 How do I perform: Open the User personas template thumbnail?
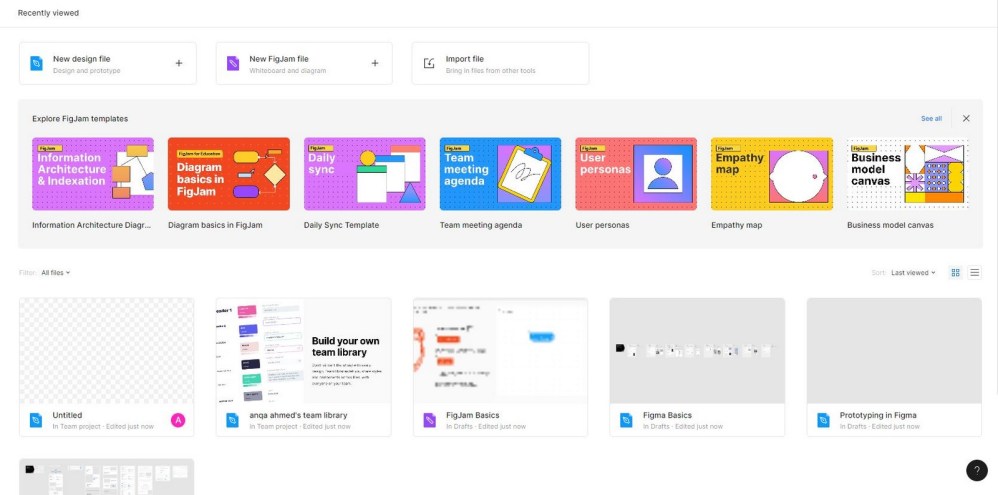coord(636,174)
